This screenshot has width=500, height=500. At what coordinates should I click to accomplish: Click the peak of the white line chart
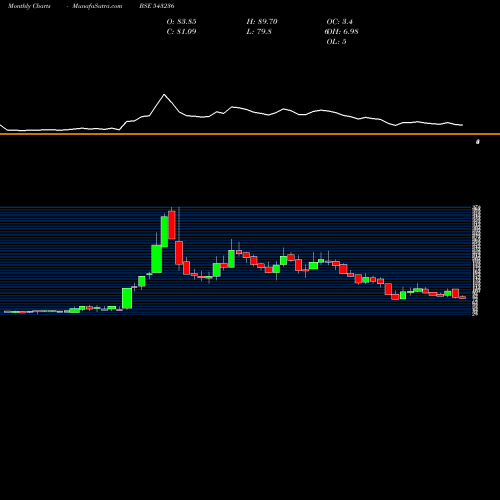(164, 95)
